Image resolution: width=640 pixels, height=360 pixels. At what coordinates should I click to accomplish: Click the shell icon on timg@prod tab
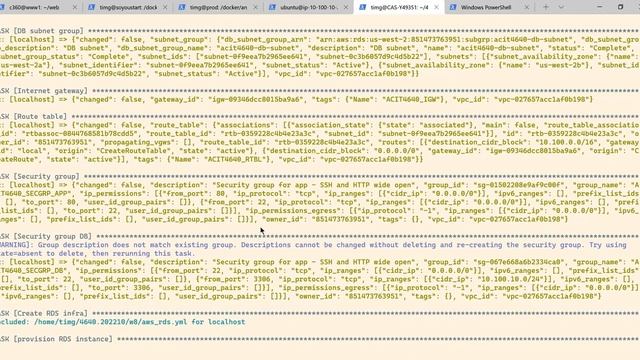tap(182, 7)
